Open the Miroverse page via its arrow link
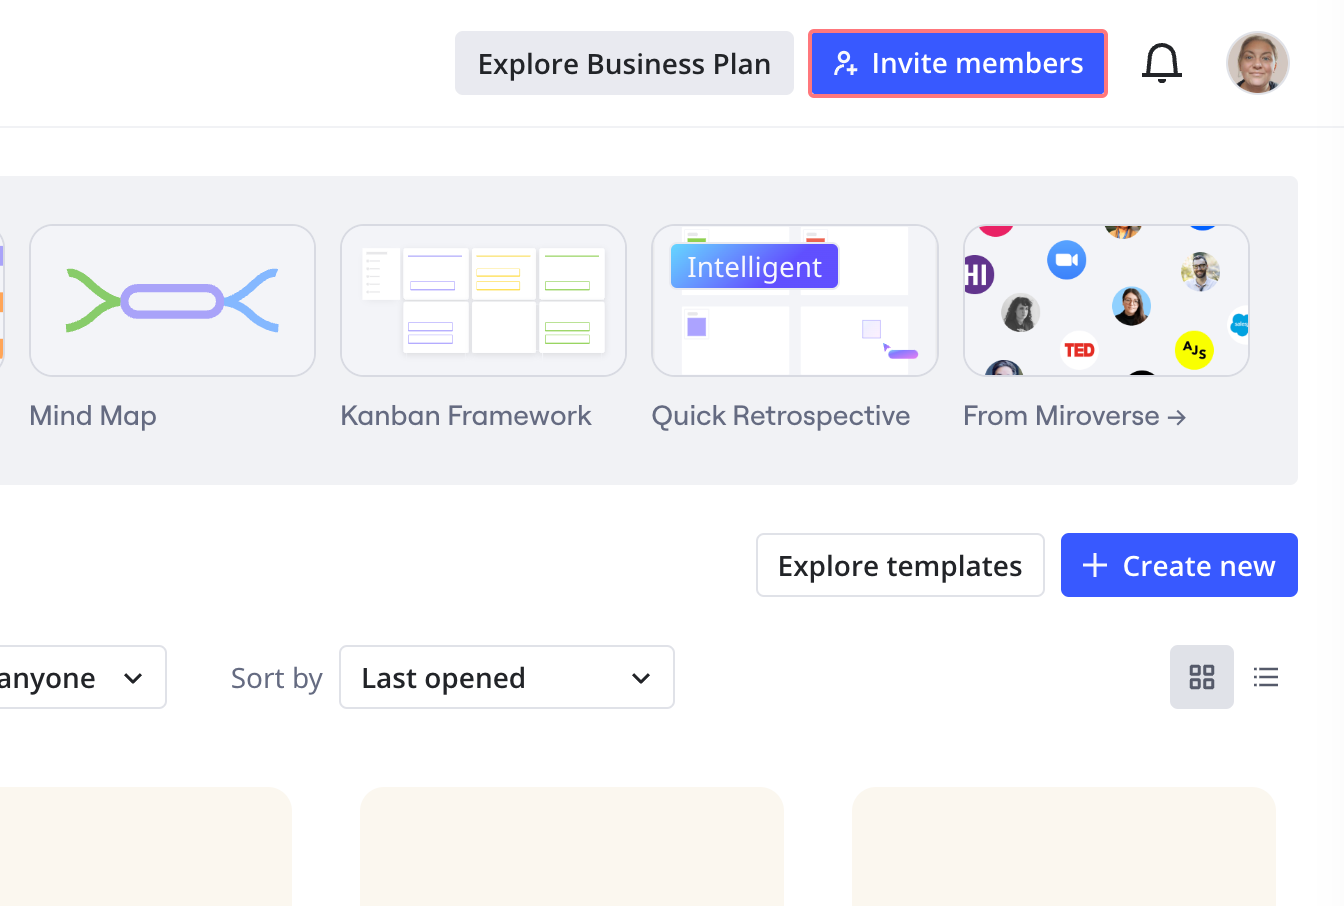The height and width of the screenshot is (906, 1344). click(1178, 415)
